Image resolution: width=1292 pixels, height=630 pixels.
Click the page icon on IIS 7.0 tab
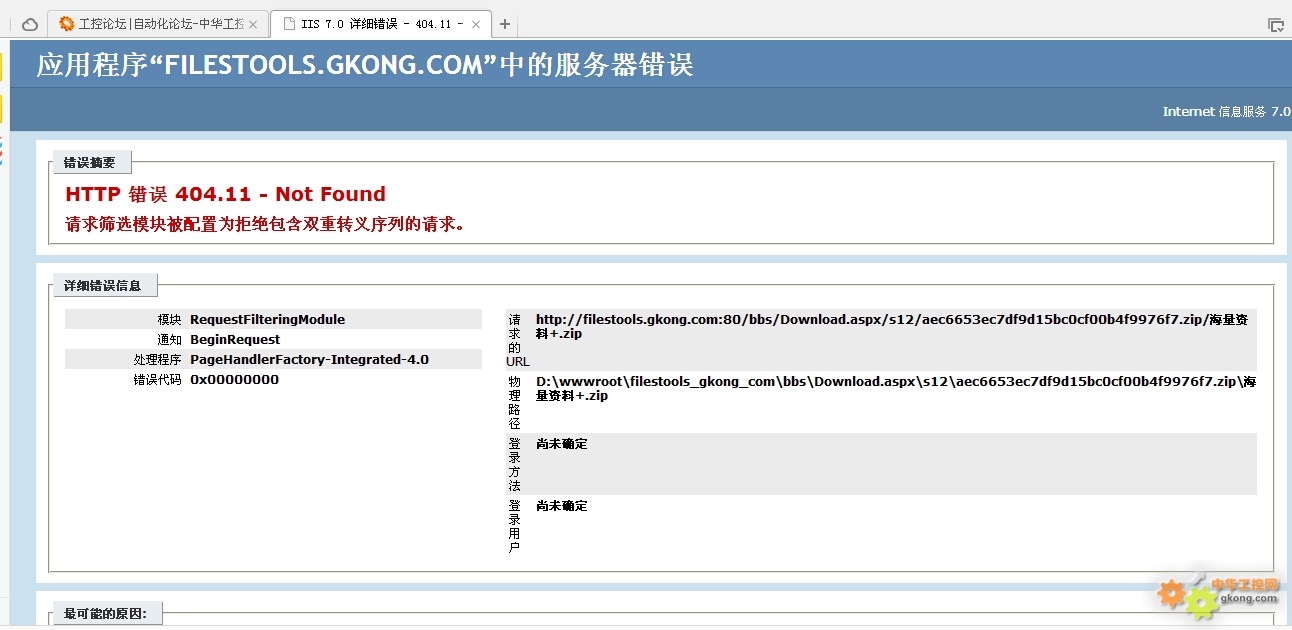(x=289, y=24)
